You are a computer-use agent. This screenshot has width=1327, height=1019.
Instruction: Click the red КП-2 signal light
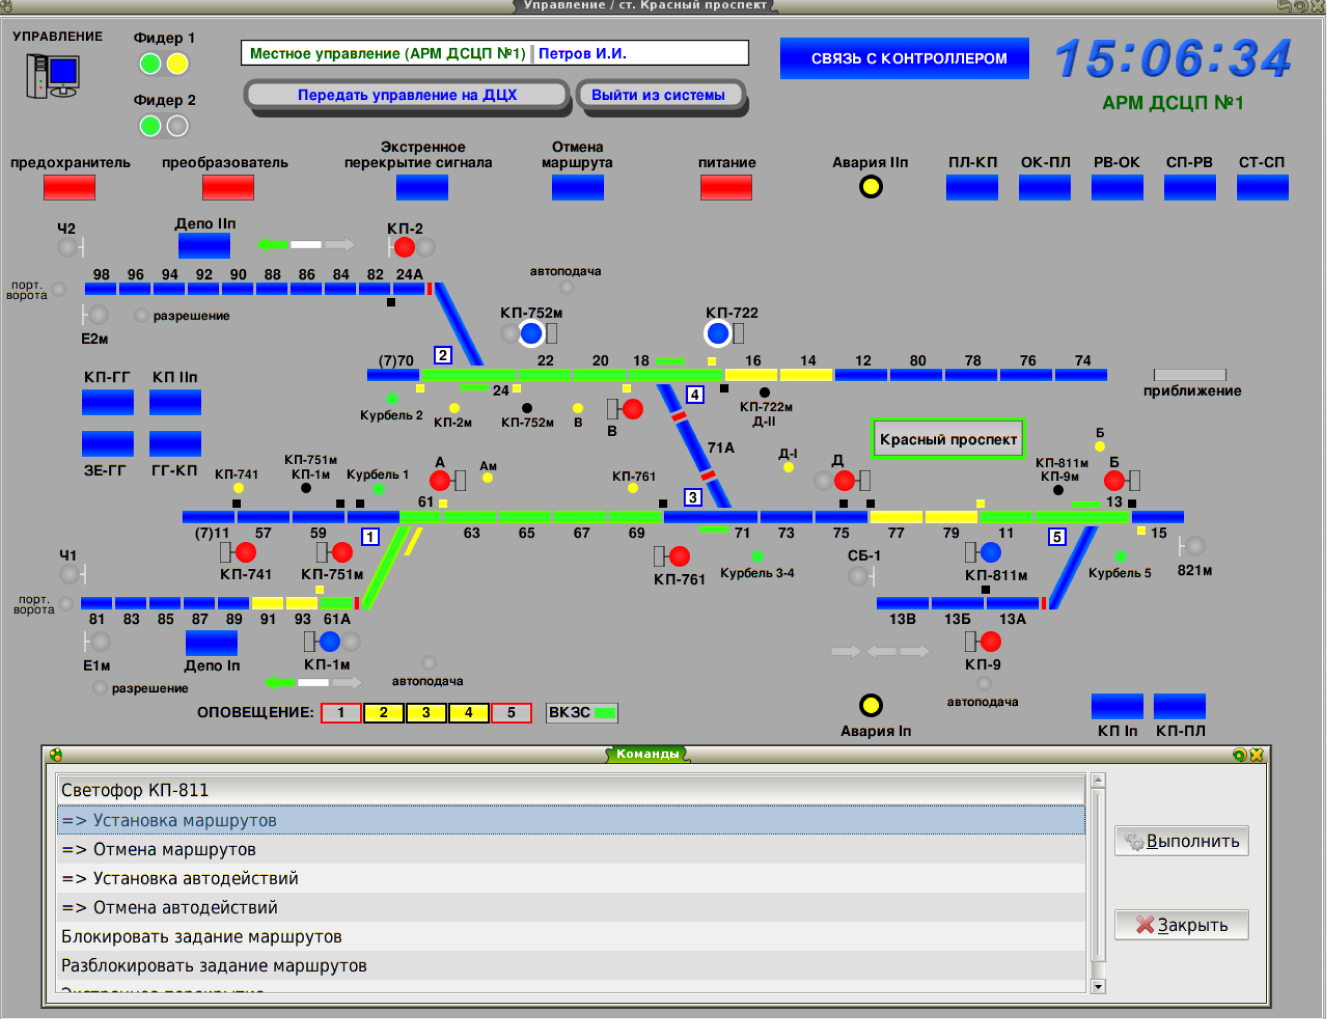[404, 247]
